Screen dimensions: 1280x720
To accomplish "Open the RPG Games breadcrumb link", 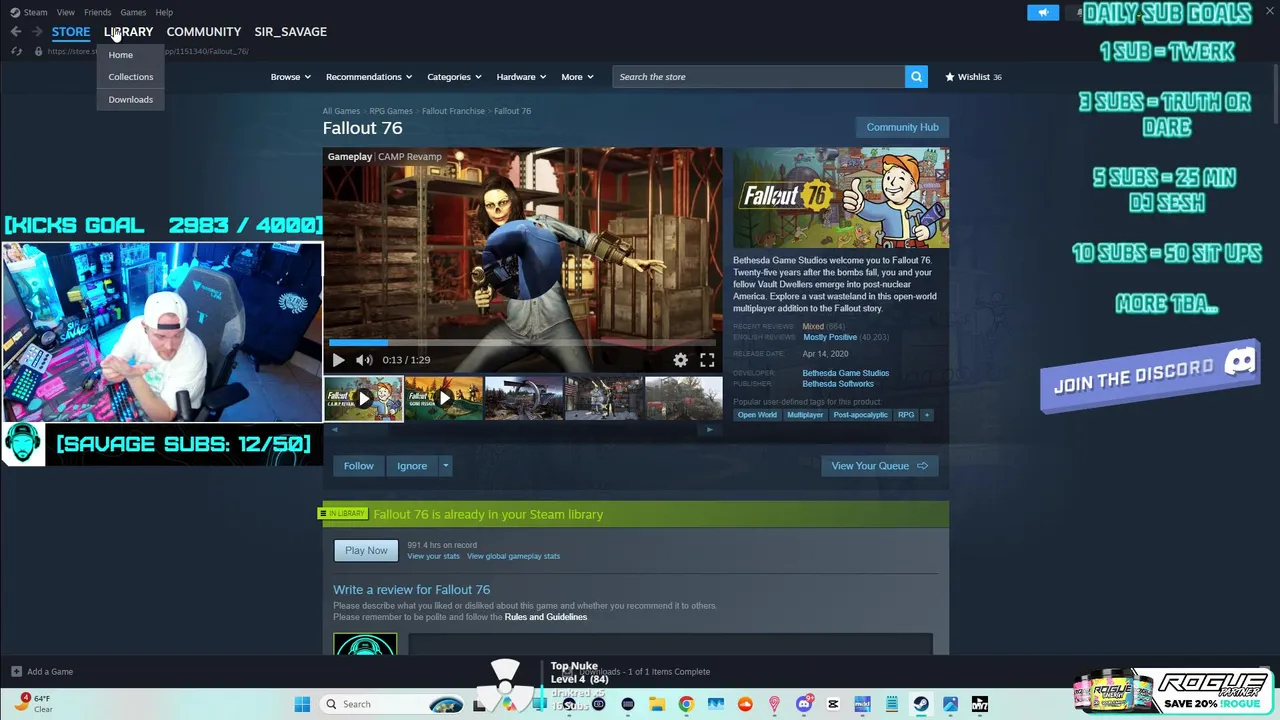I will pyautogui.click(x=391, y=111).
